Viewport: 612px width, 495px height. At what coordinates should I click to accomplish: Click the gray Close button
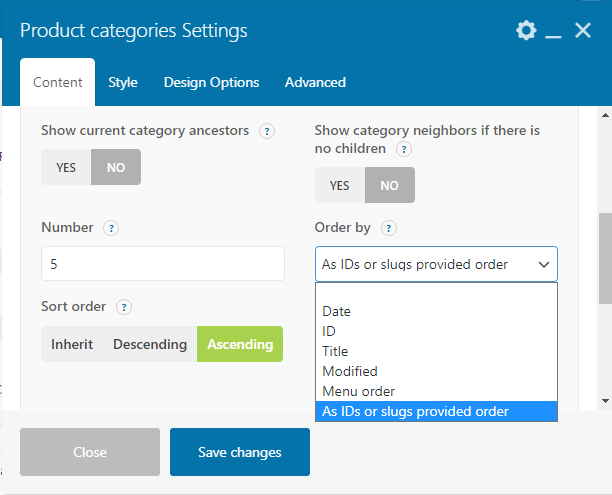[x=90, y=452]
